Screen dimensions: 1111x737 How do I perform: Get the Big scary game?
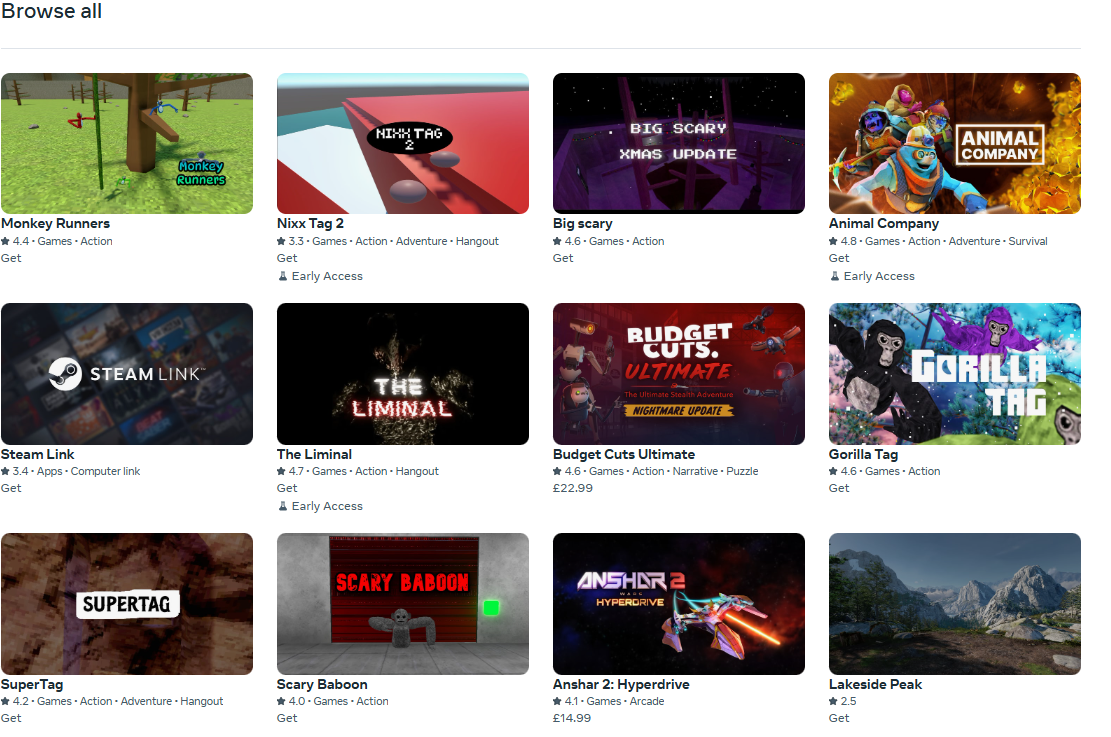563,258
